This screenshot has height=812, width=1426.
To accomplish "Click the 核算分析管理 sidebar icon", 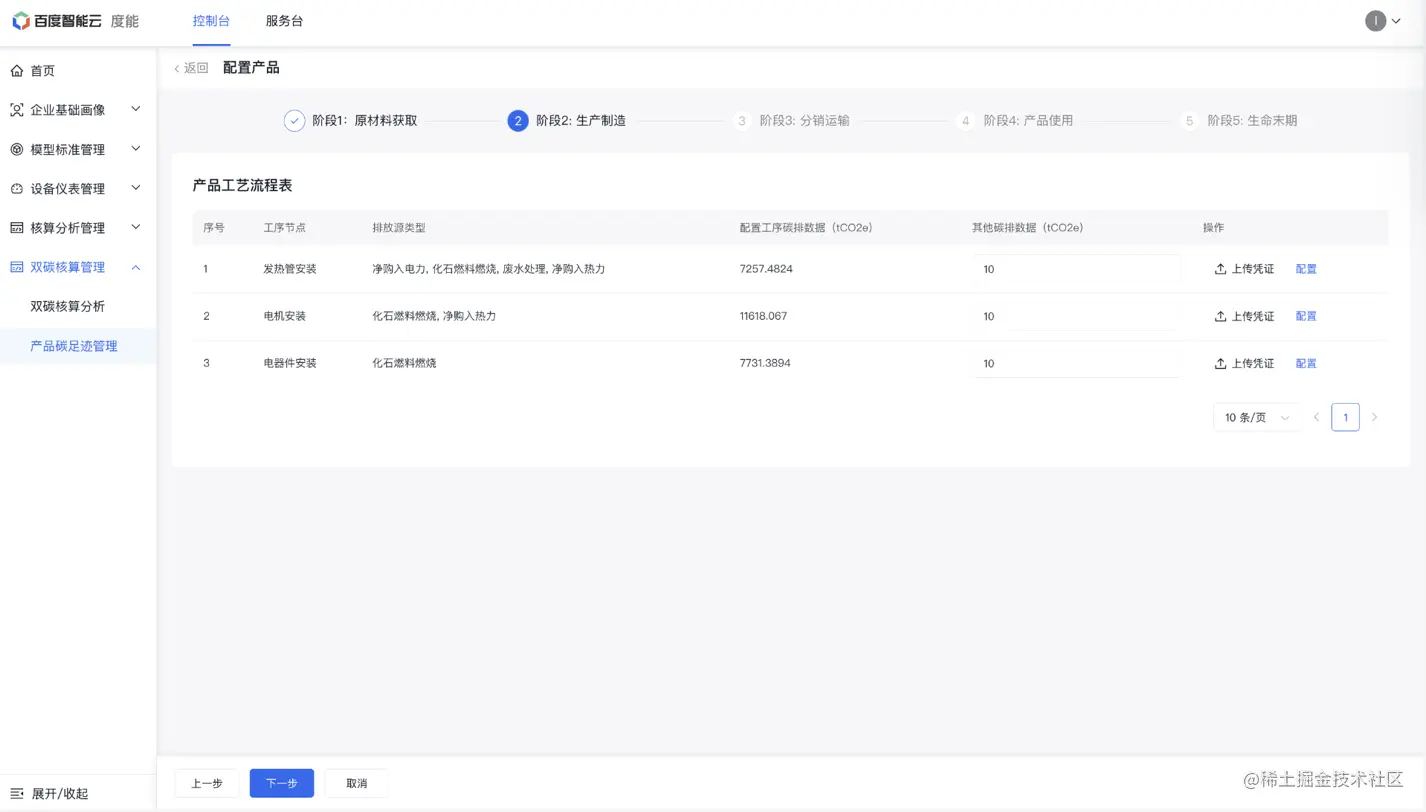I will 17,228.
